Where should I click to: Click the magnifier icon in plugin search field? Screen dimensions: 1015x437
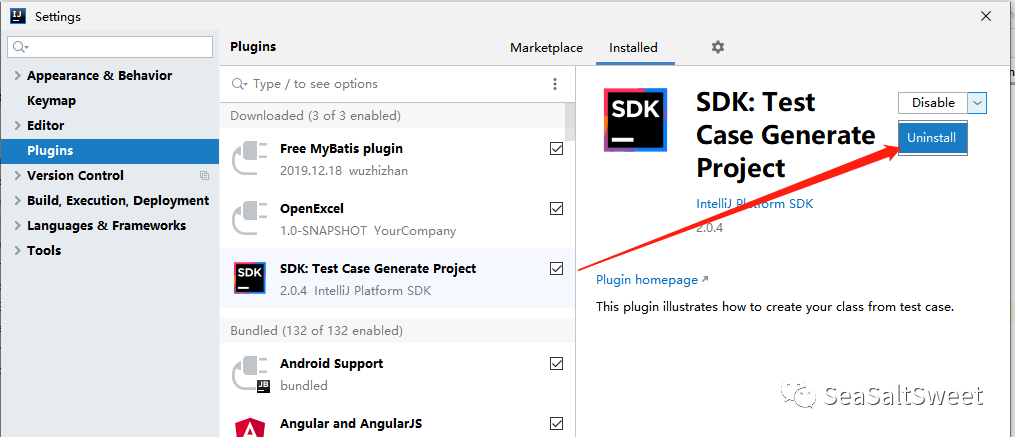point(240,84)
